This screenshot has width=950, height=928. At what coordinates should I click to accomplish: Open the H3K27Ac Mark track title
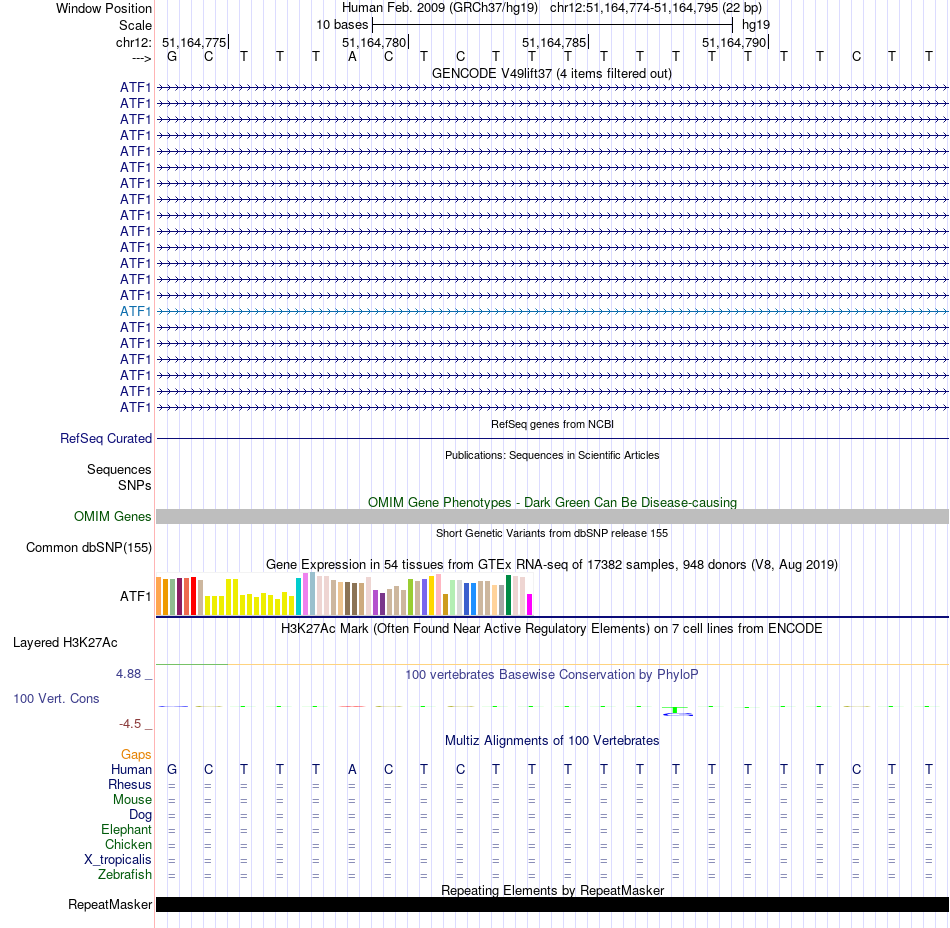552,629
